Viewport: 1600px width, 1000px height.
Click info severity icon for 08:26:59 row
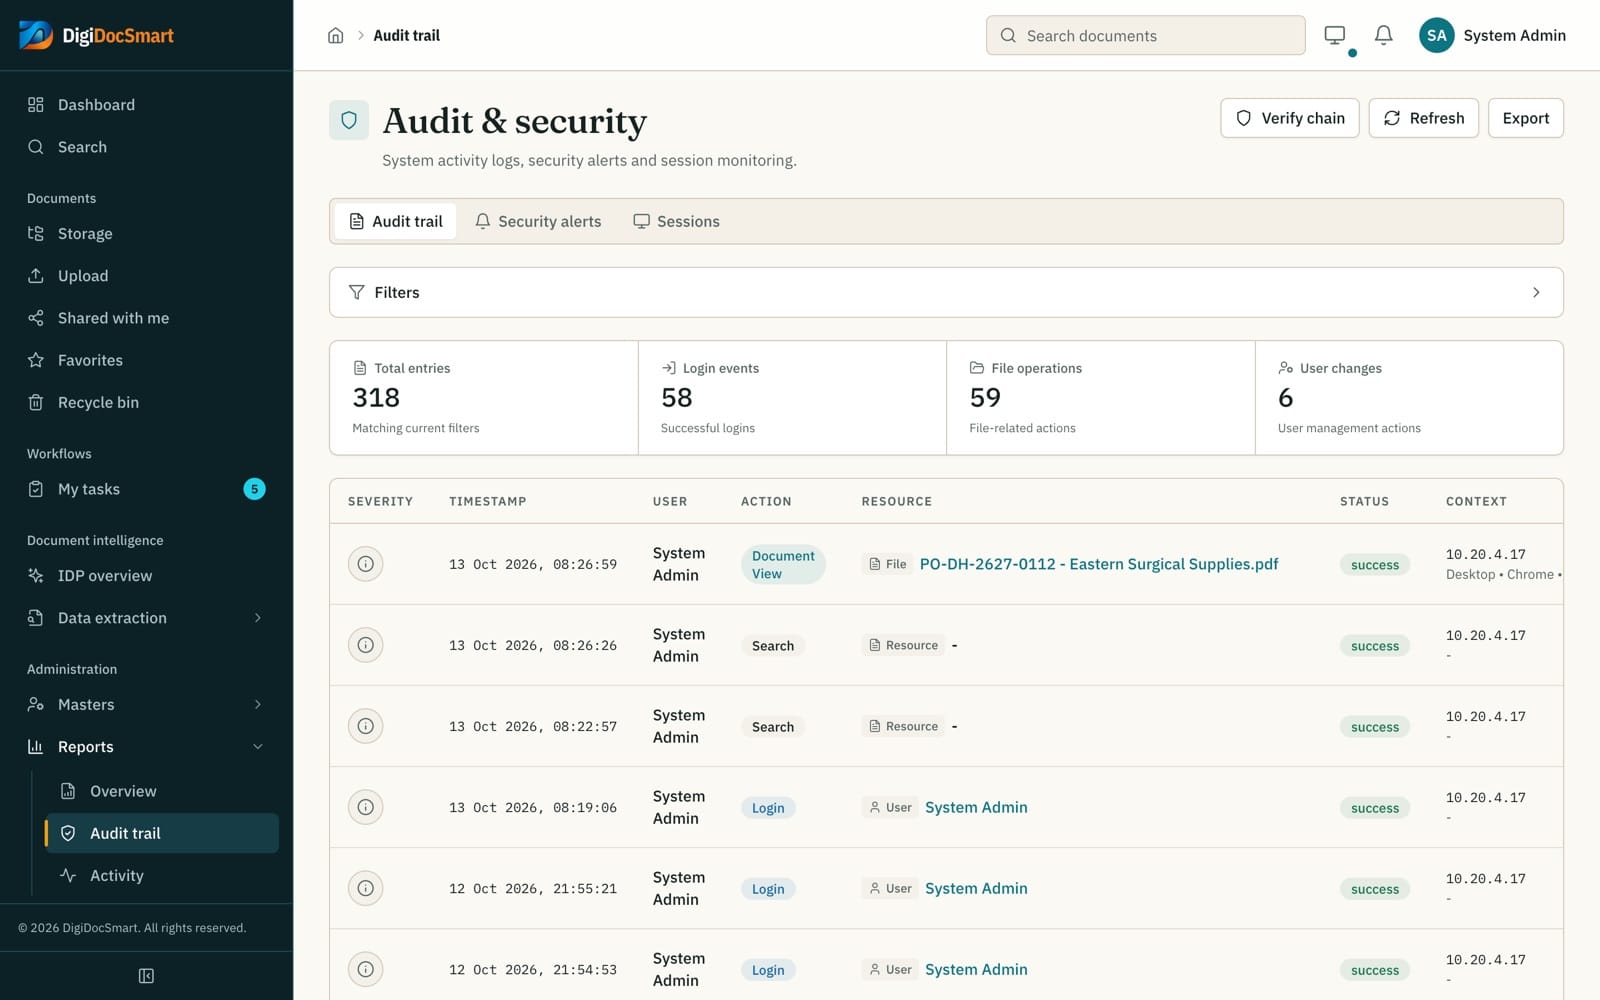pyautogui.click(x=366, y=564)
